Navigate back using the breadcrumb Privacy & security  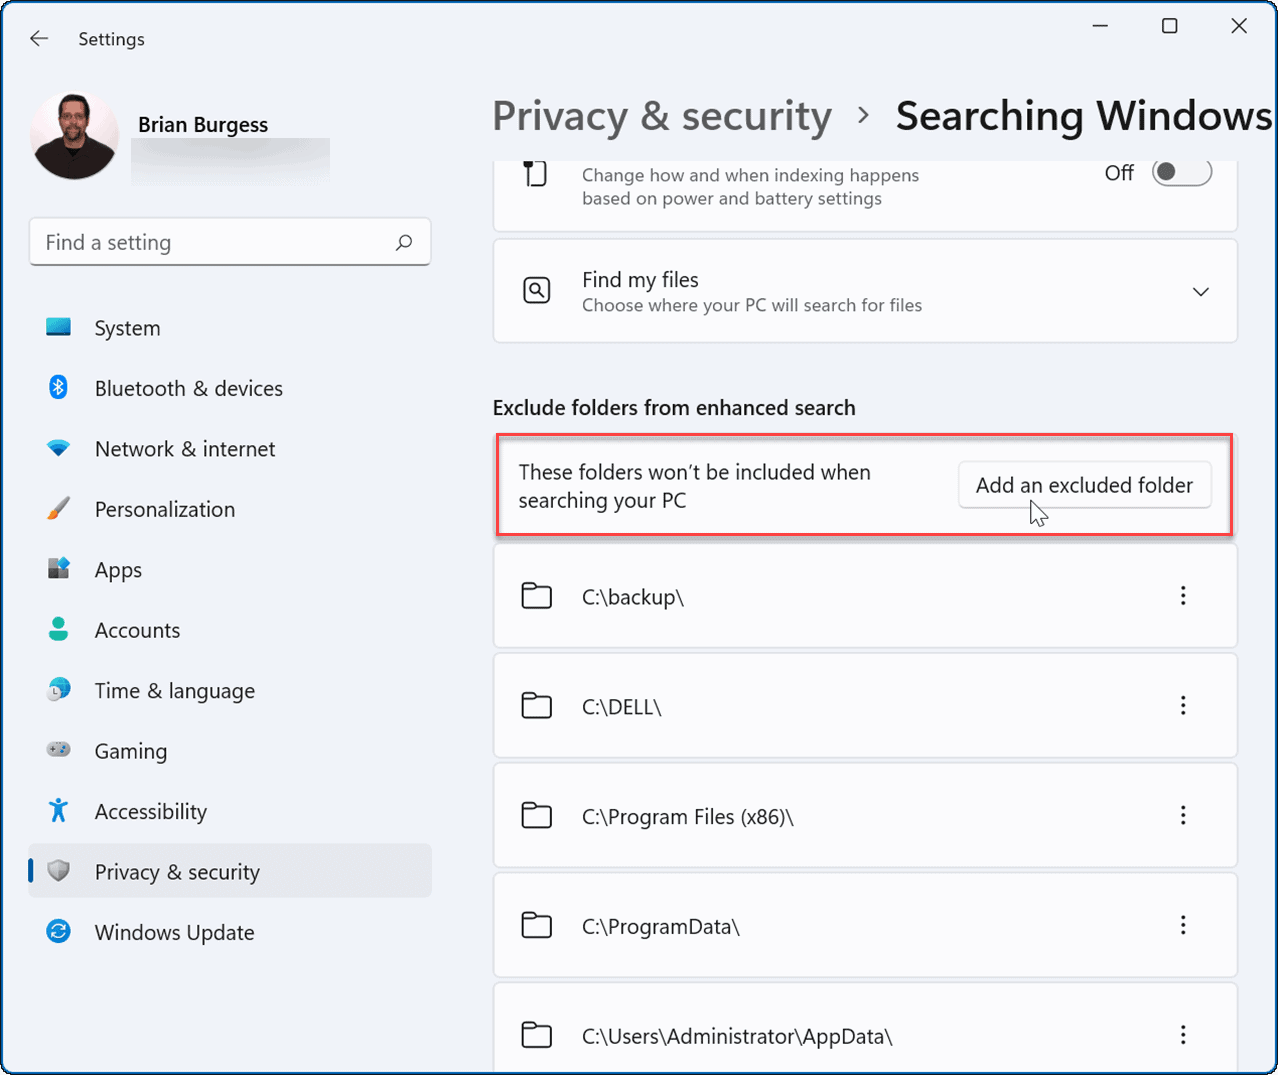661,115
